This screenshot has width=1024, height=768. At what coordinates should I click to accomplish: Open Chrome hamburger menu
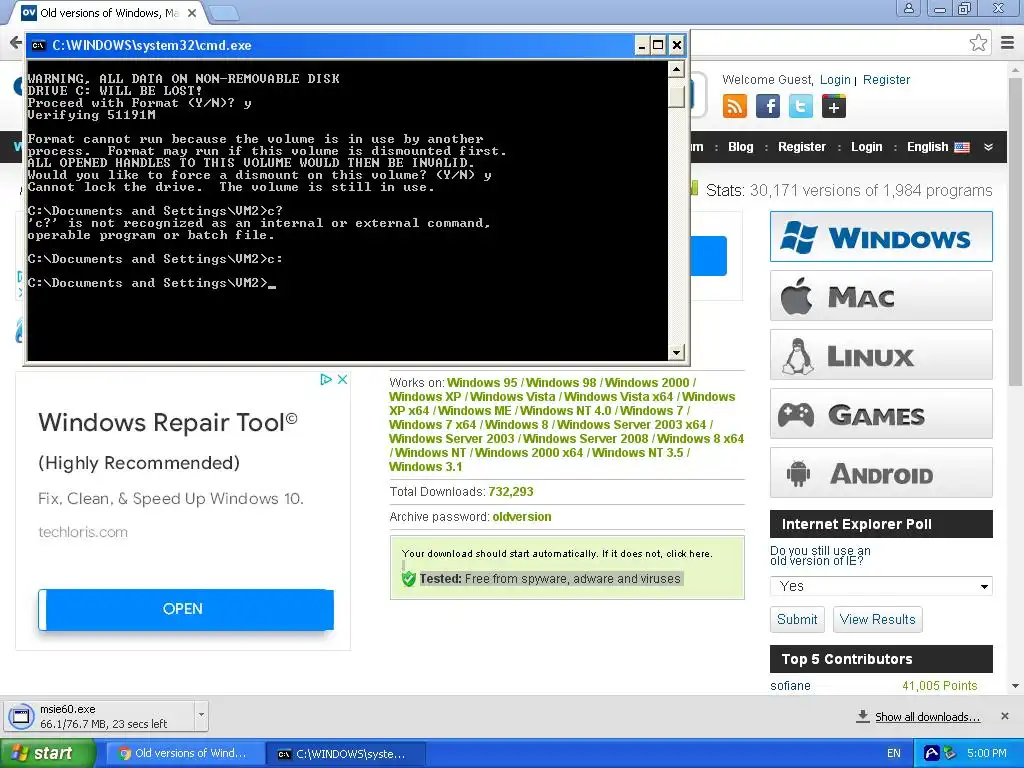[x=1008, y=43]
